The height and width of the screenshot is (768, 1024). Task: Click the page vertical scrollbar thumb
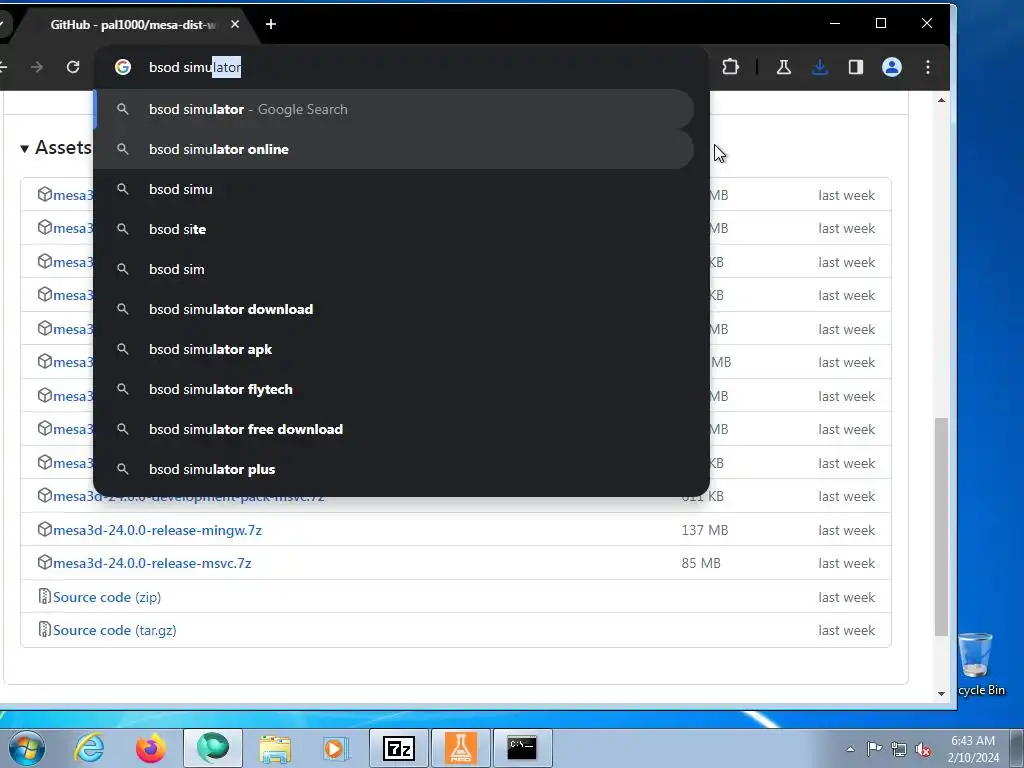(x=941, y=526)
